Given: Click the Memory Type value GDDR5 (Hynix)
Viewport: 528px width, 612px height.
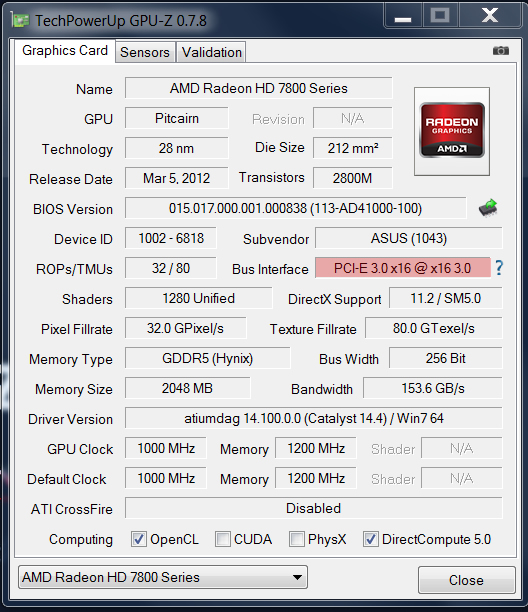Looking at the screenshot, I should [208, 358].
